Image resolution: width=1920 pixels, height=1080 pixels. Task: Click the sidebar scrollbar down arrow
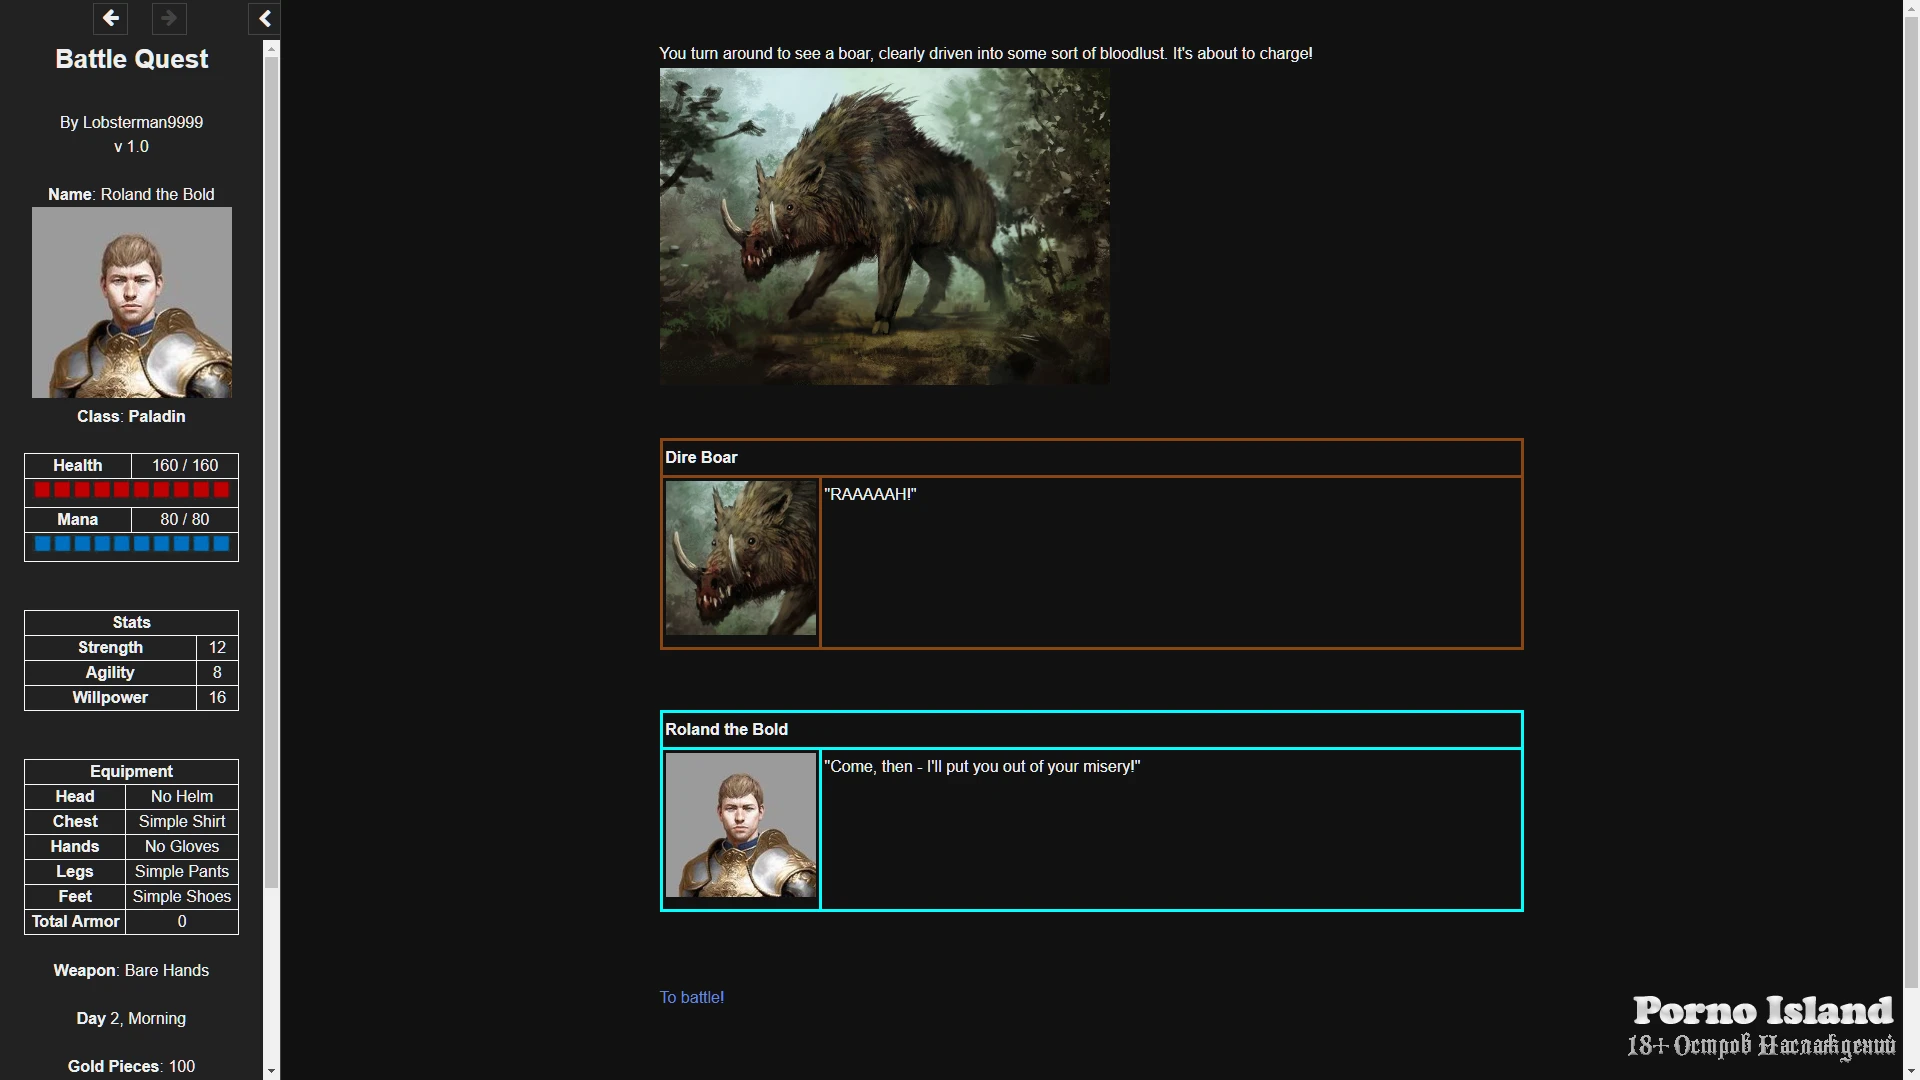coord(271,1071)
